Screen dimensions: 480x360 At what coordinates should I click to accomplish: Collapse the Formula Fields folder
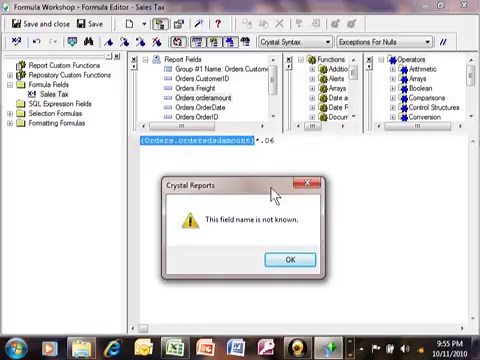(x=10, y=85)
